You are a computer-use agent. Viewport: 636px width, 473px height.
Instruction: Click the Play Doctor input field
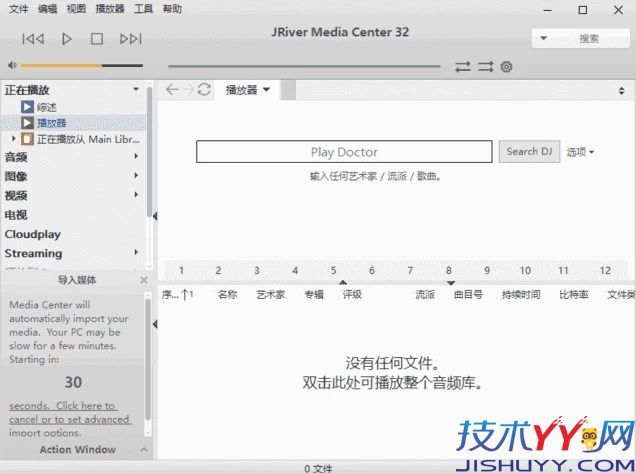point(344,152)
